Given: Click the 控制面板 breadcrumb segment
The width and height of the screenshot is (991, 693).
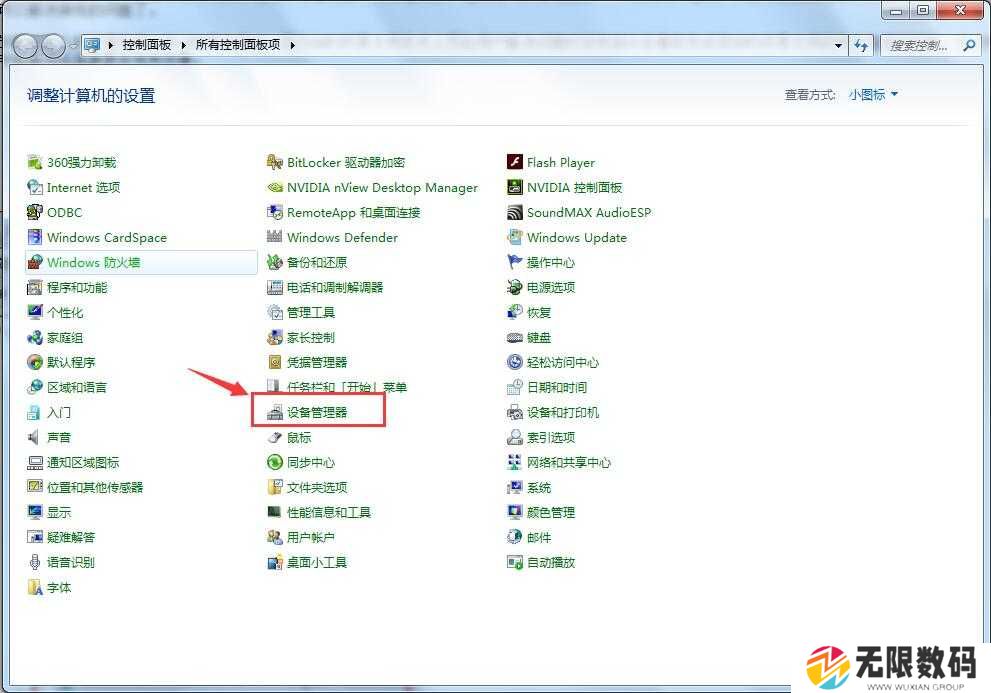Looking at the screenshot, I should (147, 45).
